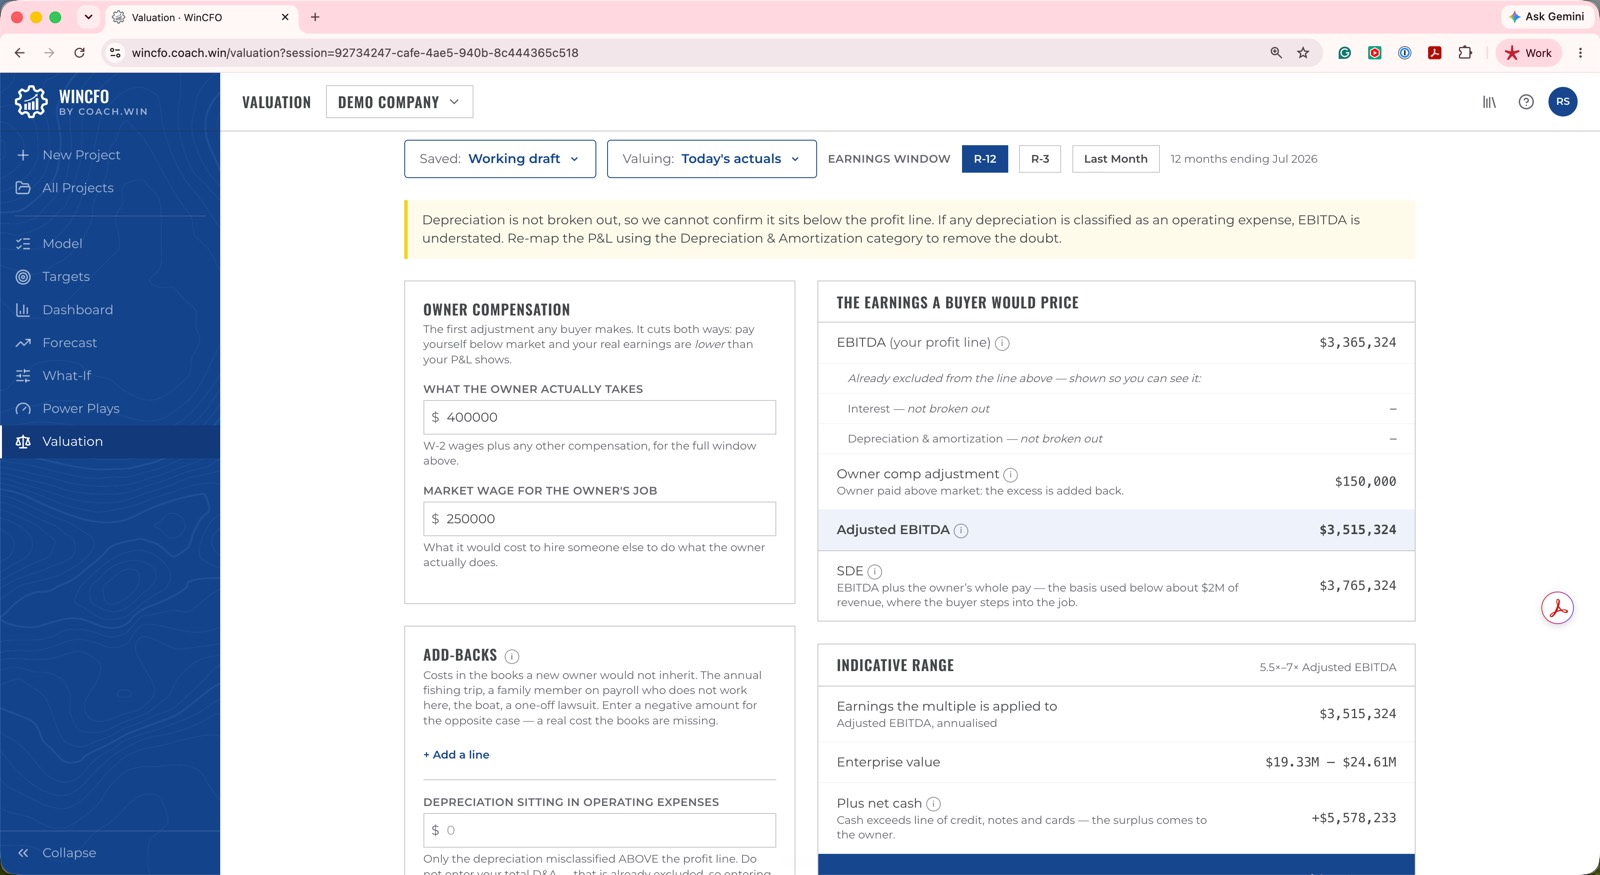Open Forecast in sidebar

click(110, 343)
